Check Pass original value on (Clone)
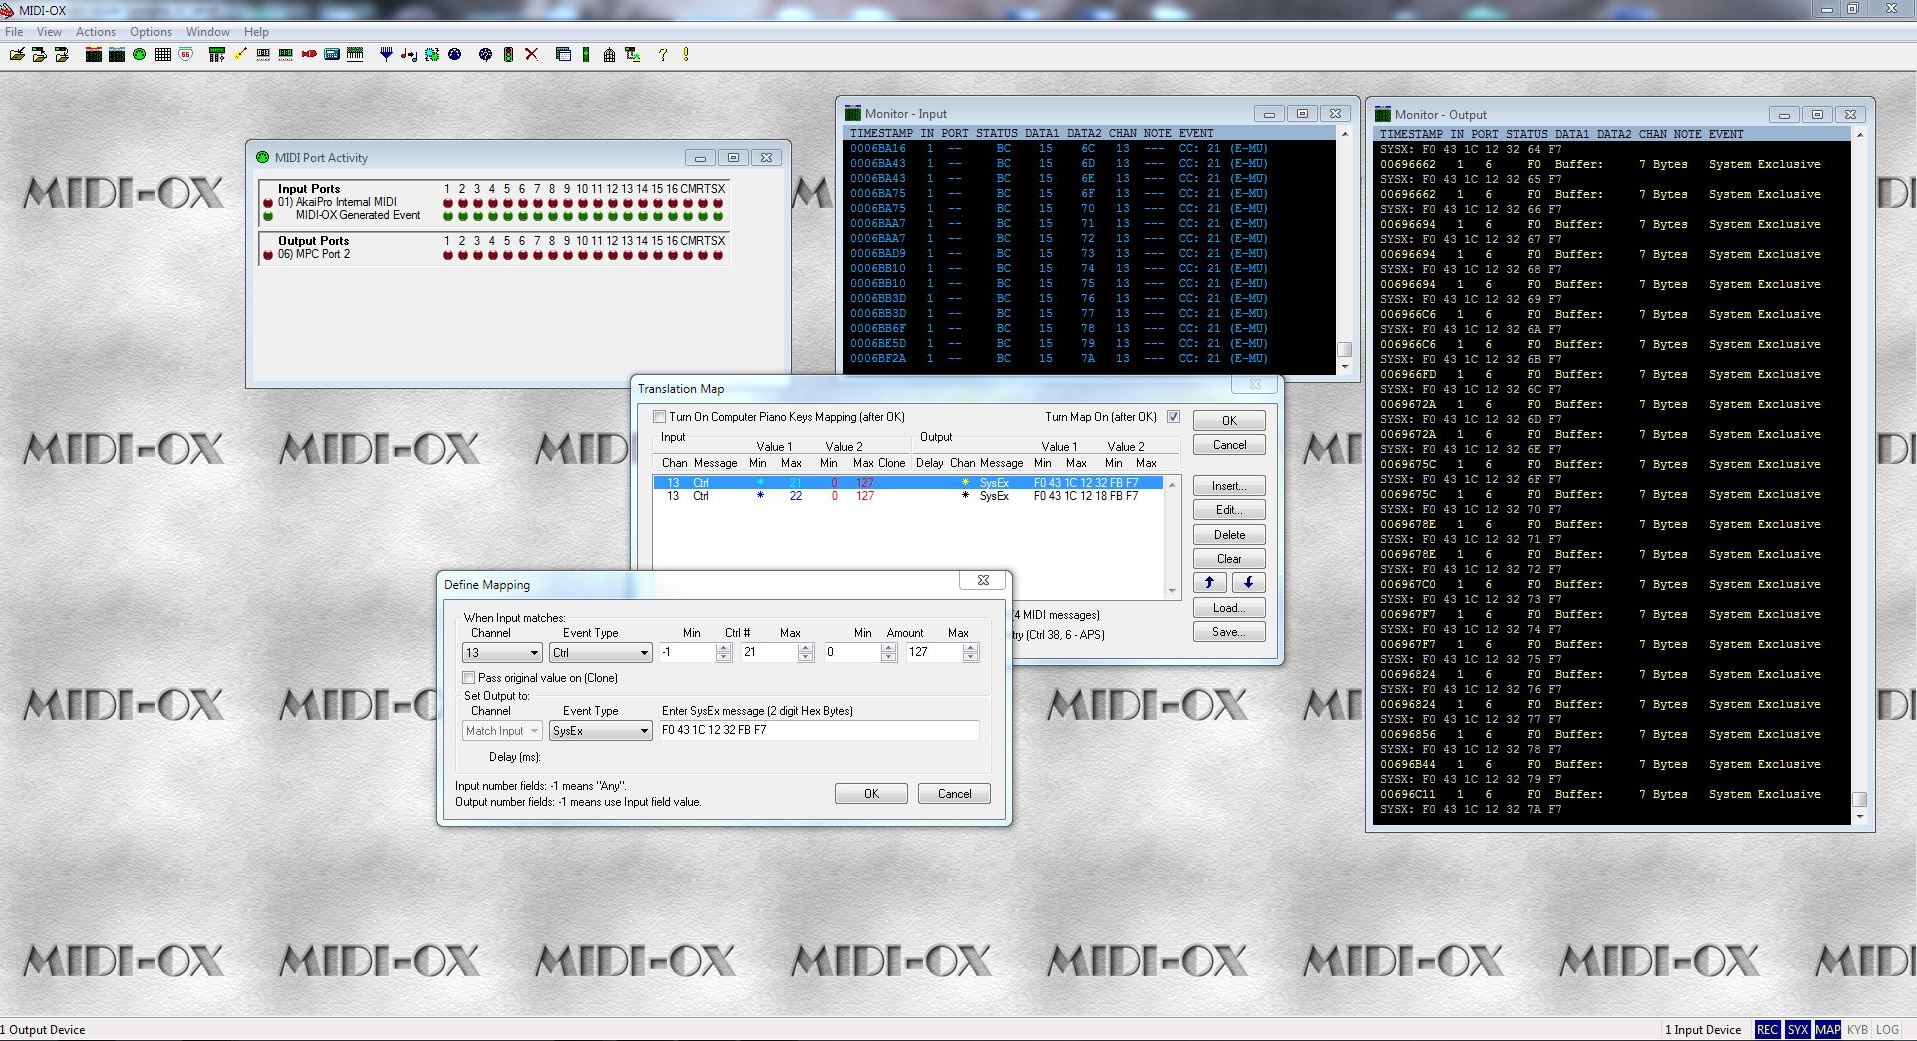This screenshot has width=1917, height=1041. point(468,678)
